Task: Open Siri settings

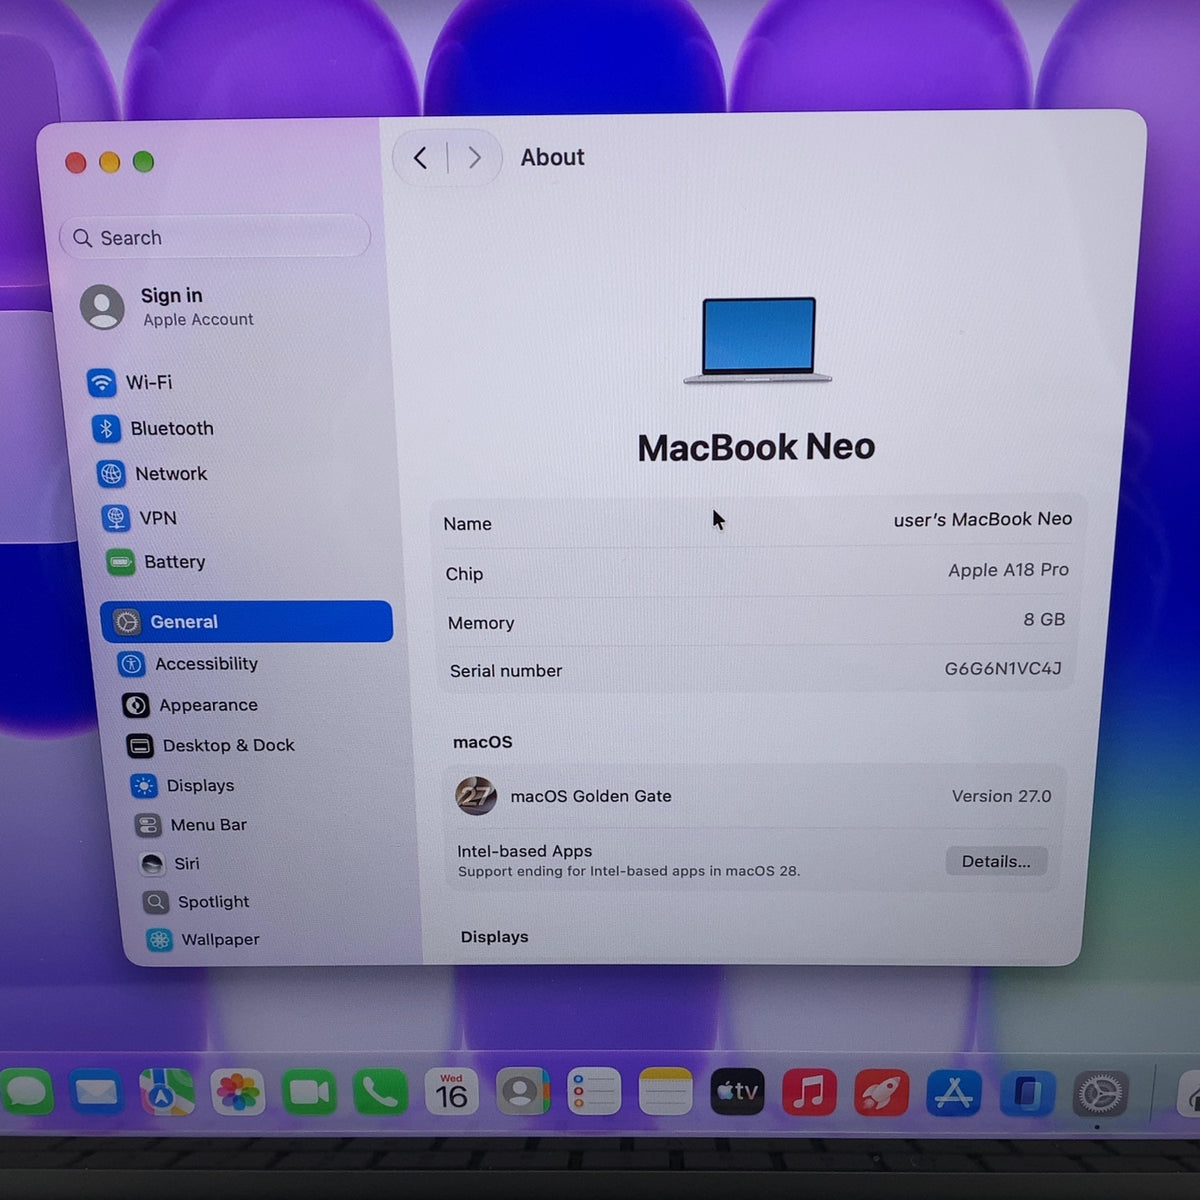Action: pos(170,863)
